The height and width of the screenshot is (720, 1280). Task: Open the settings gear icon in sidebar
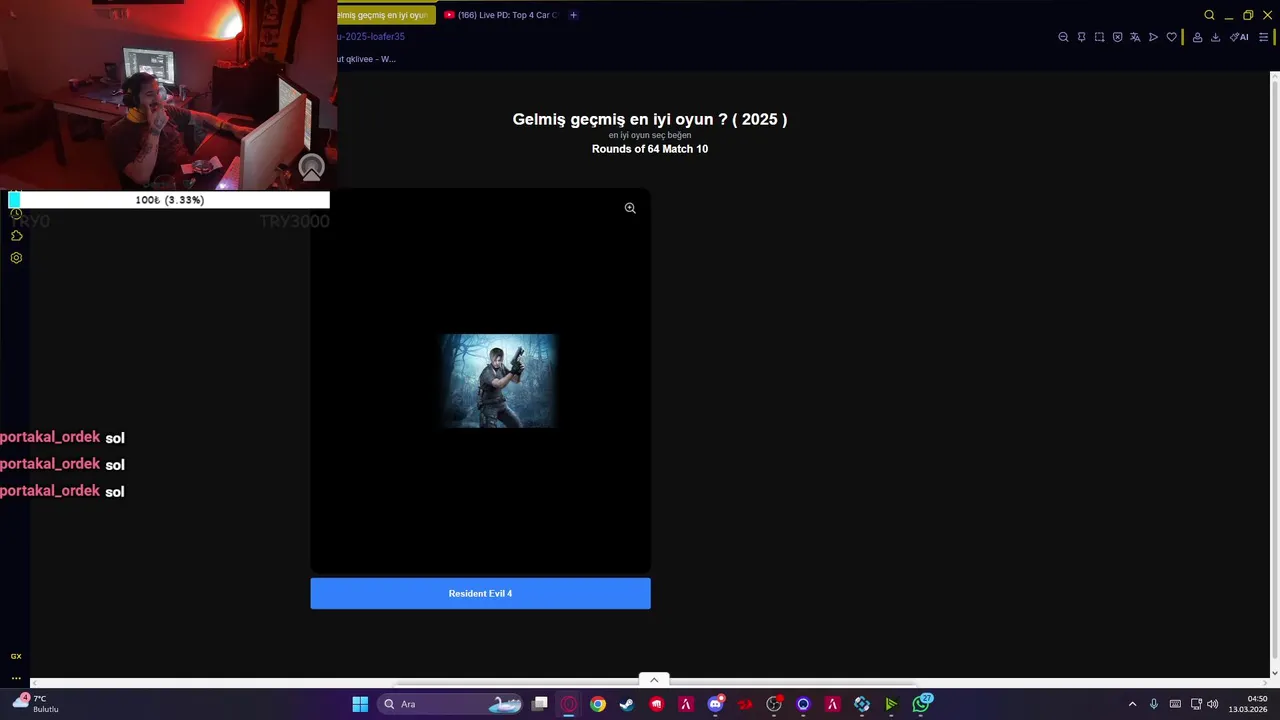point(16,258)
